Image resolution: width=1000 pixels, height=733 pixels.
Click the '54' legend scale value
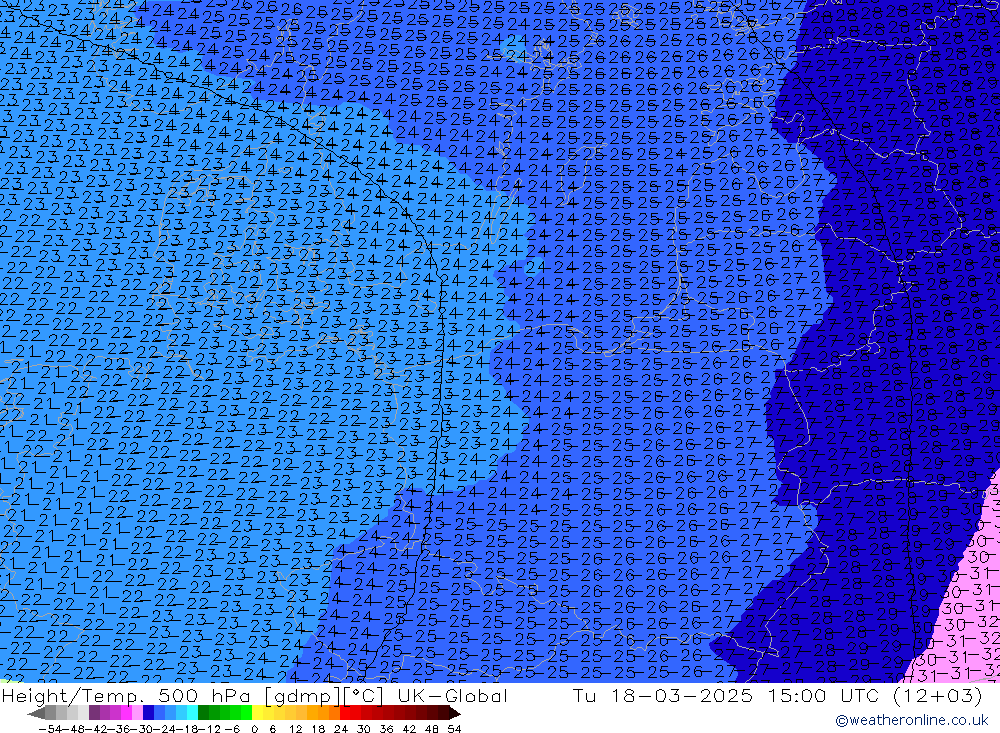click(x=454, y=729)
